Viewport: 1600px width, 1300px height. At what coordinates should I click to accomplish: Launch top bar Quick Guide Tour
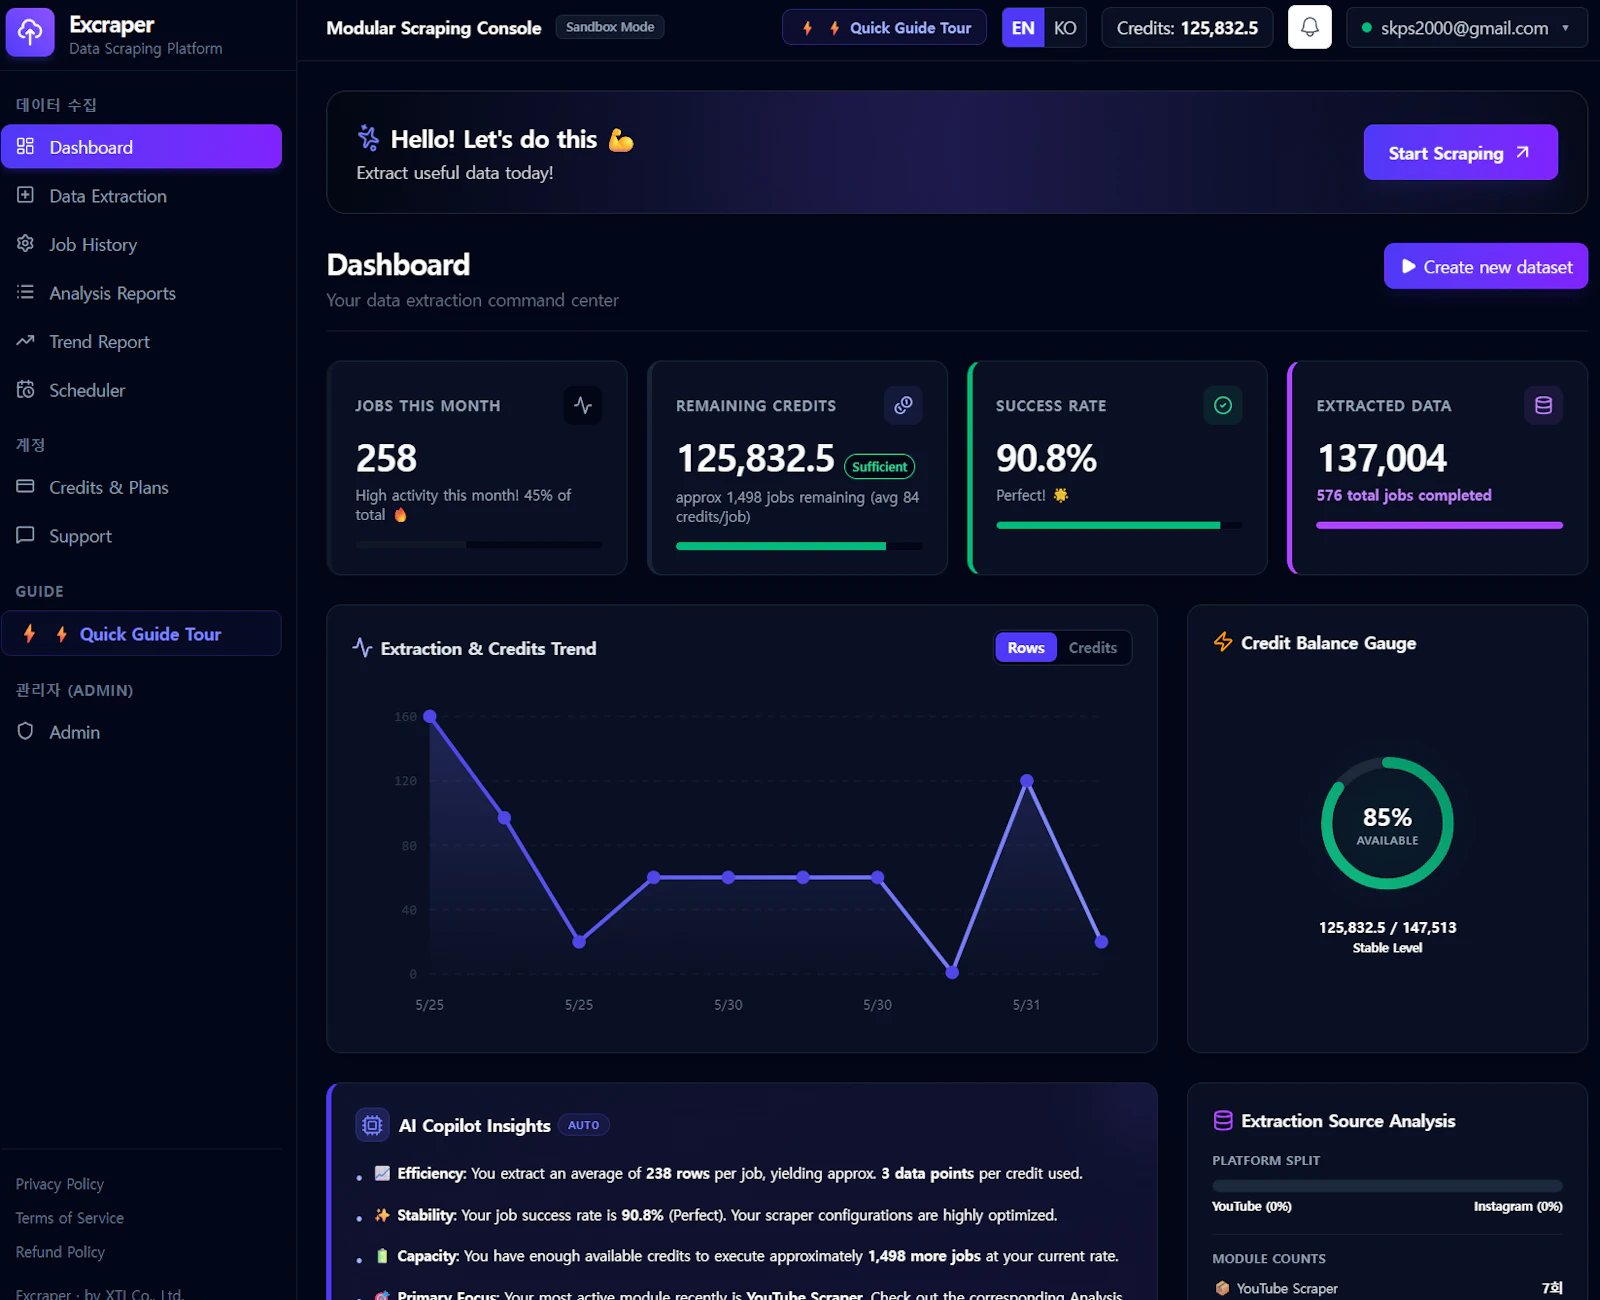coord(884,27)
